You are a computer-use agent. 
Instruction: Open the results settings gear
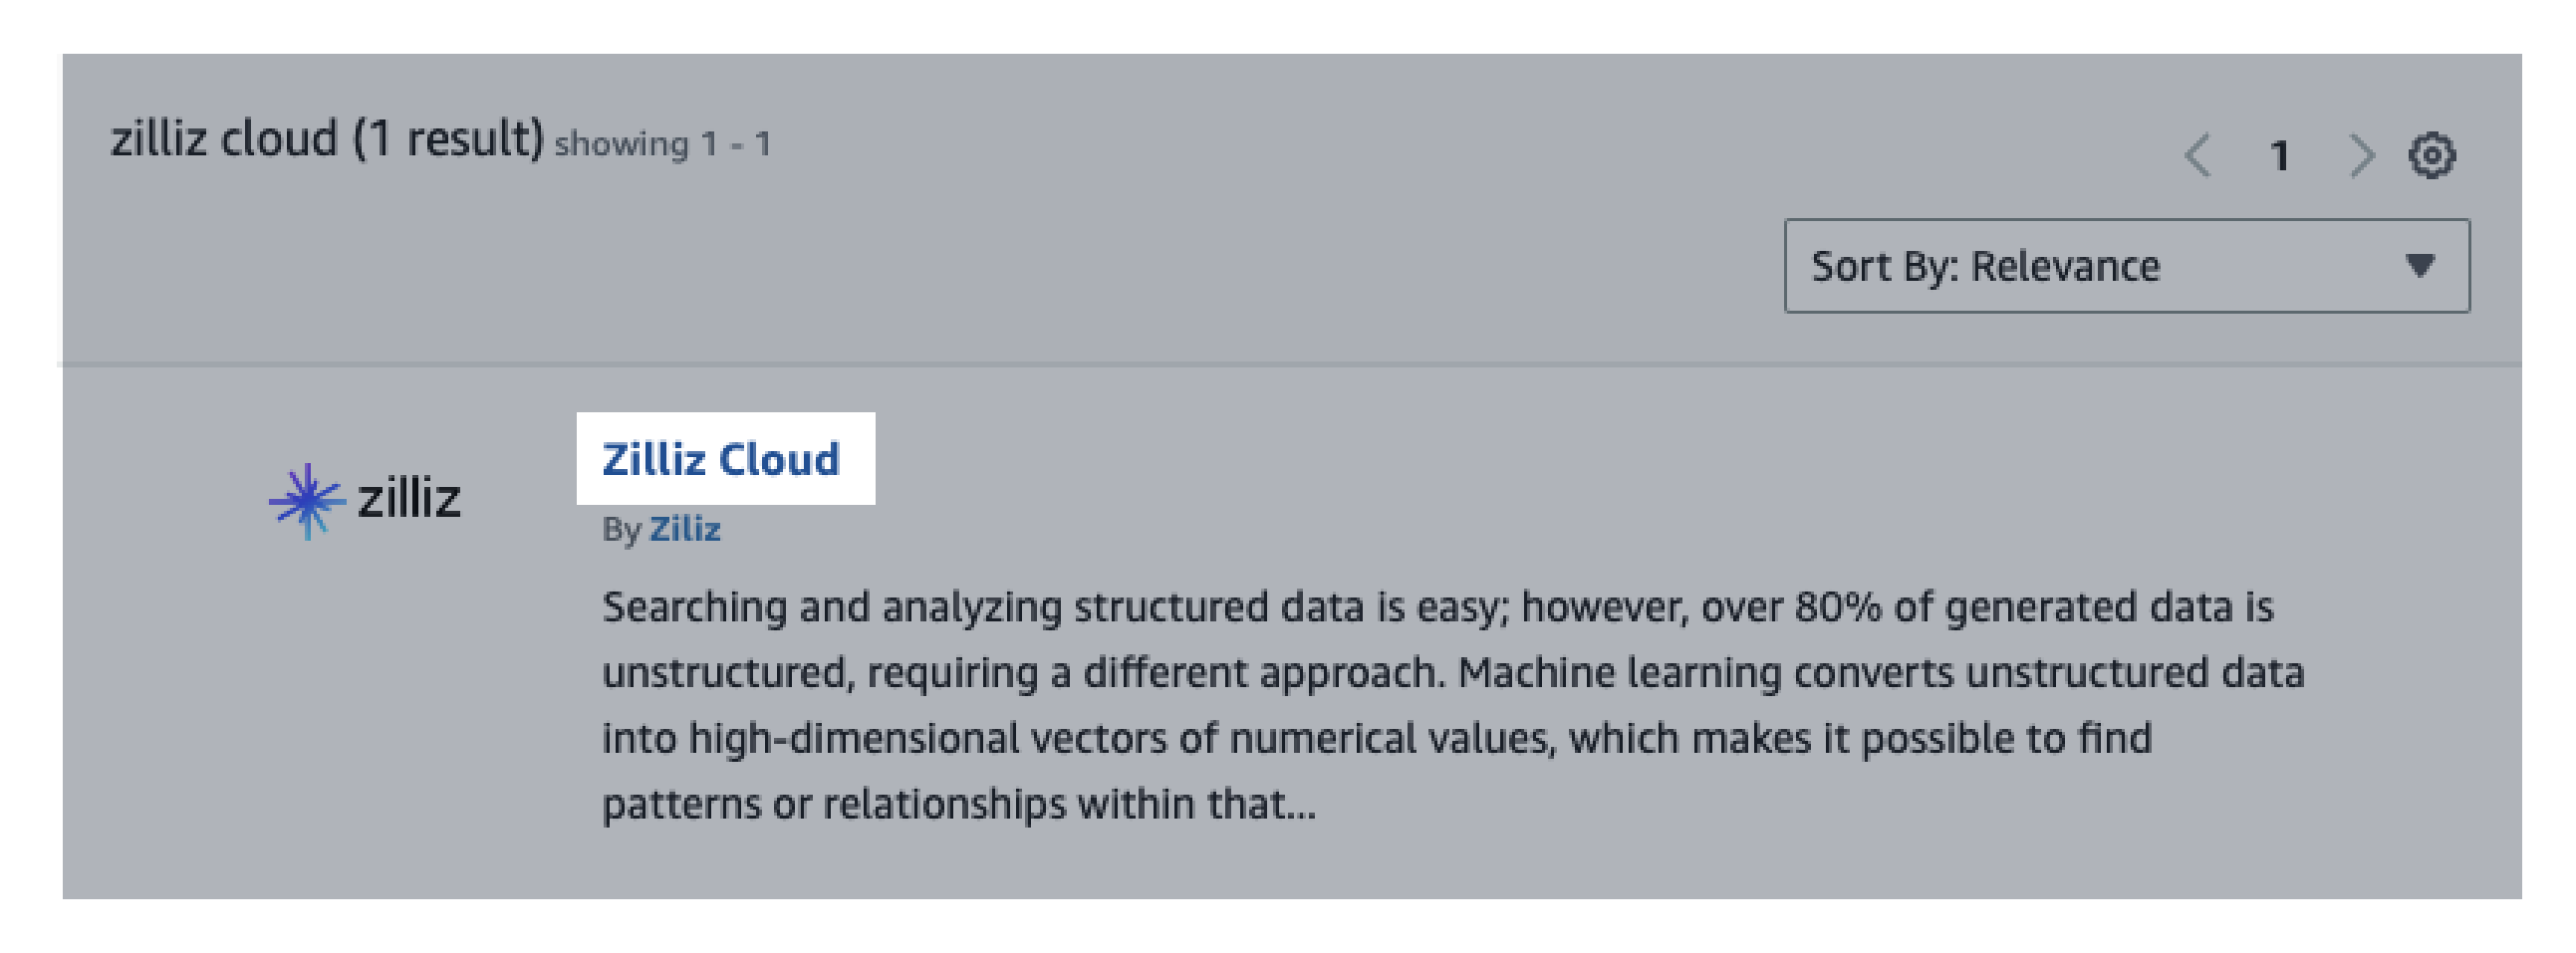coord(2431,156)
